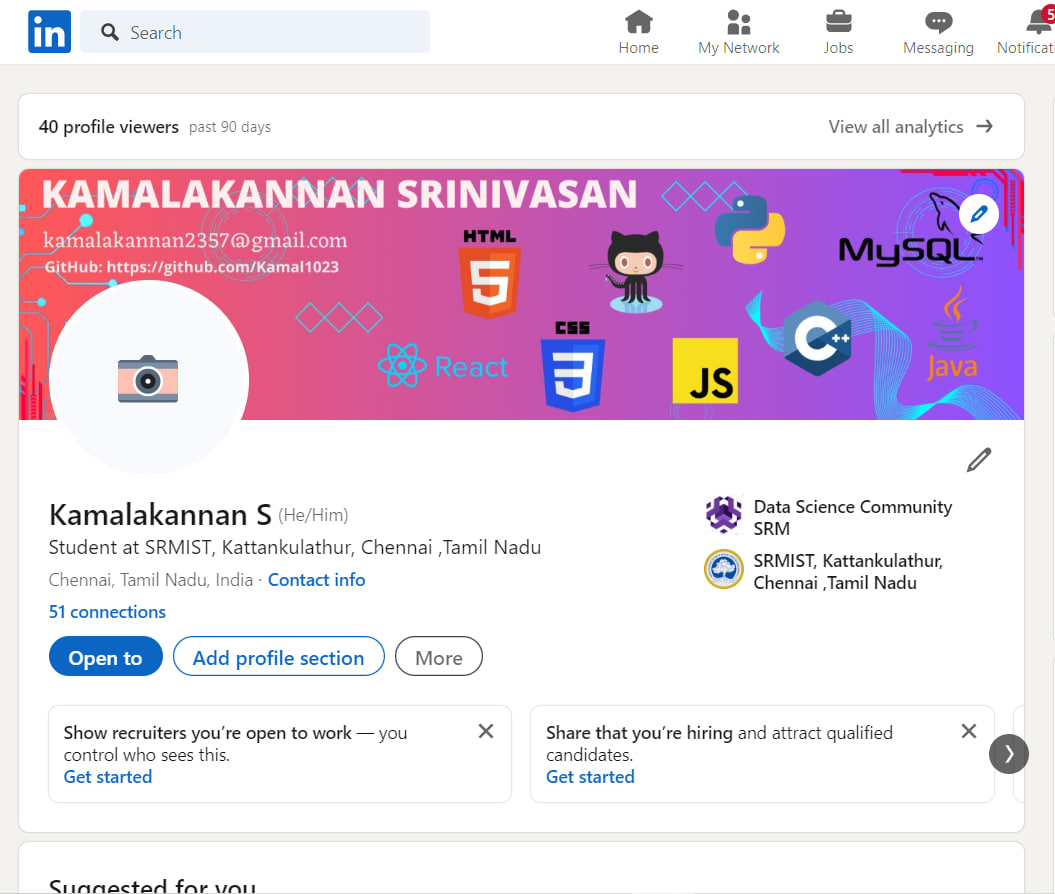Click Add profile section button
1055x894 pixels.
click(x=279, y=657)
